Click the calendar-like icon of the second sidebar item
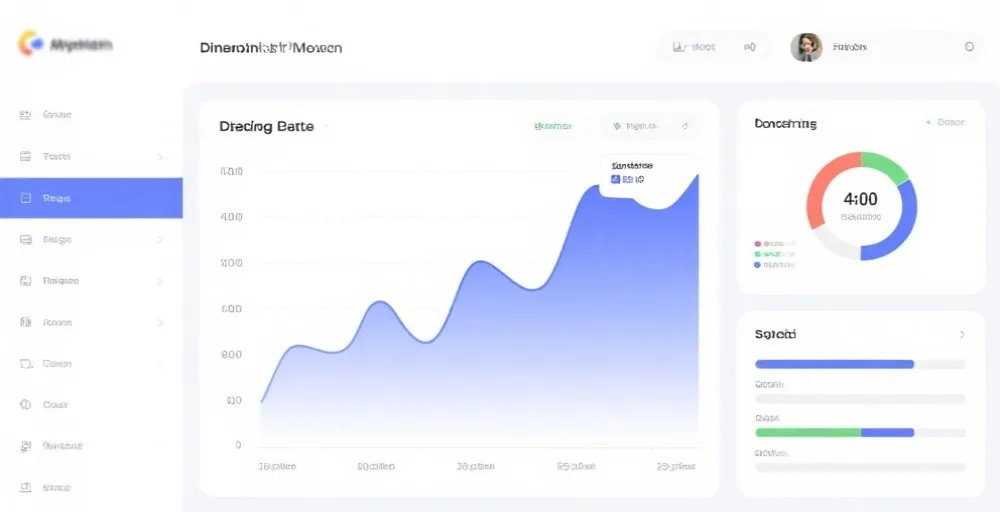The height and width of the screenshot is (512, 1000). click(26, 156)
